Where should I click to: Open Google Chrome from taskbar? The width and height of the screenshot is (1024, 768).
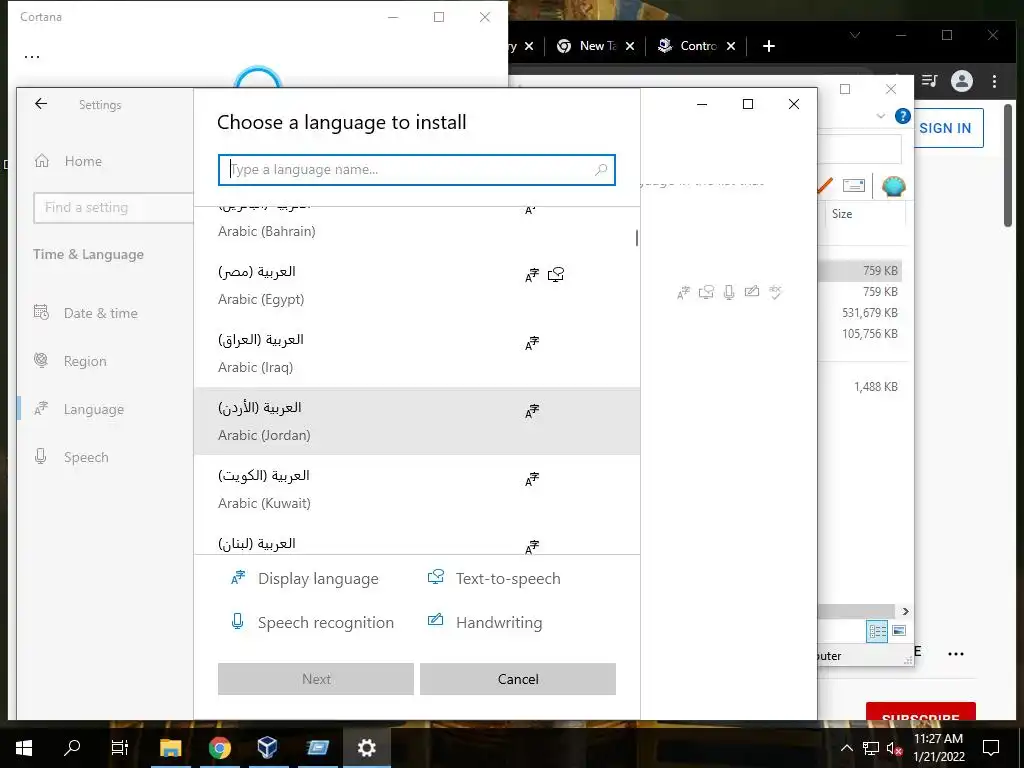click(x=220, y=747)
